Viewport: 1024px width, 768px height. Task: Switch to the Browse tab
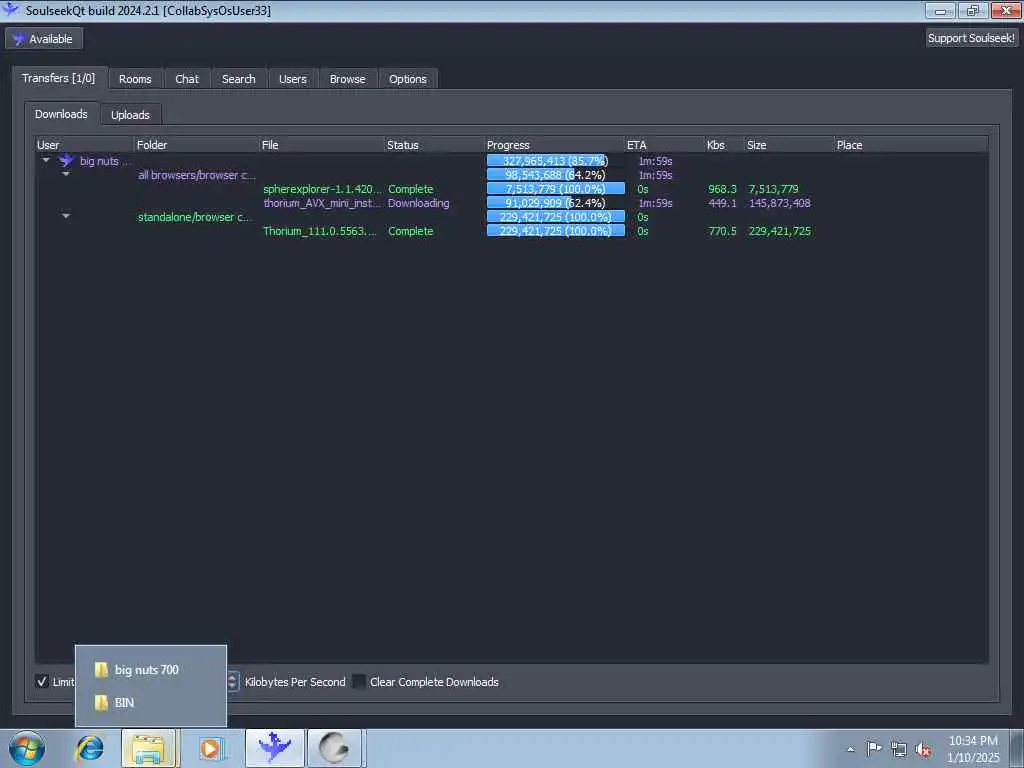tap(347, 79)
